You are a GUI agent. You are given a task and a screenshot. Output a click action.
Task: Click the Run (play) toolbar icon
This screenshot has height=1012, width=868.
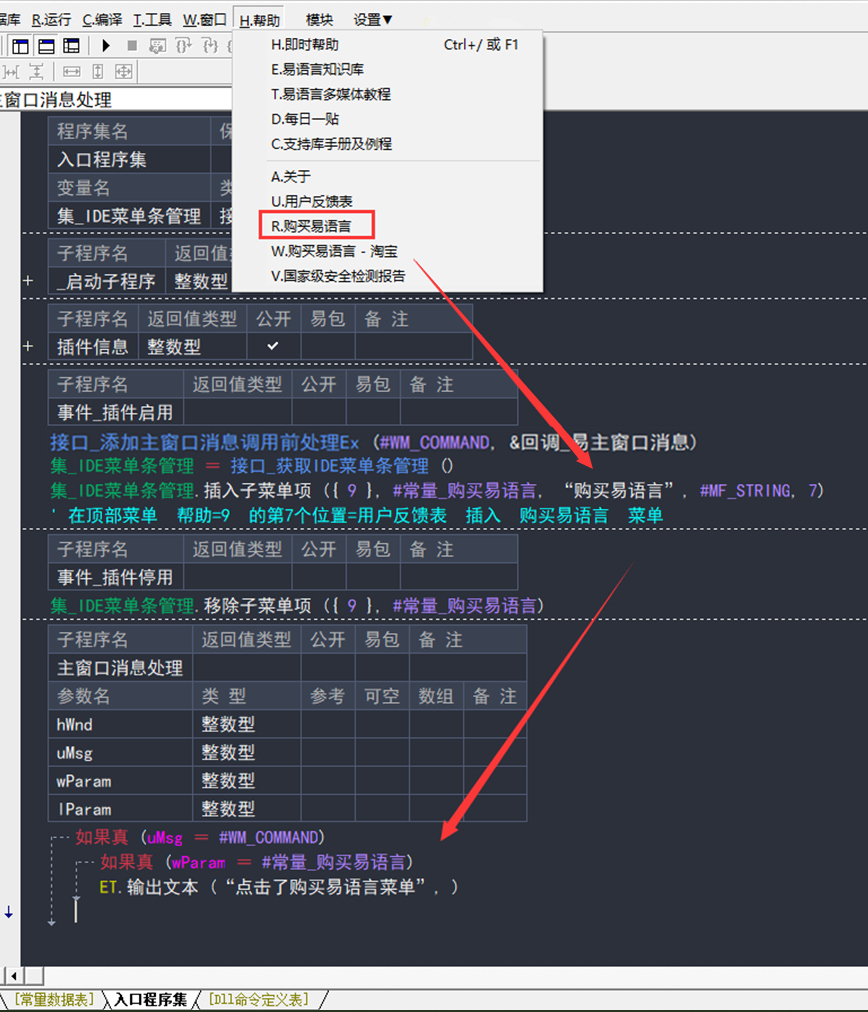click(106, 46)
